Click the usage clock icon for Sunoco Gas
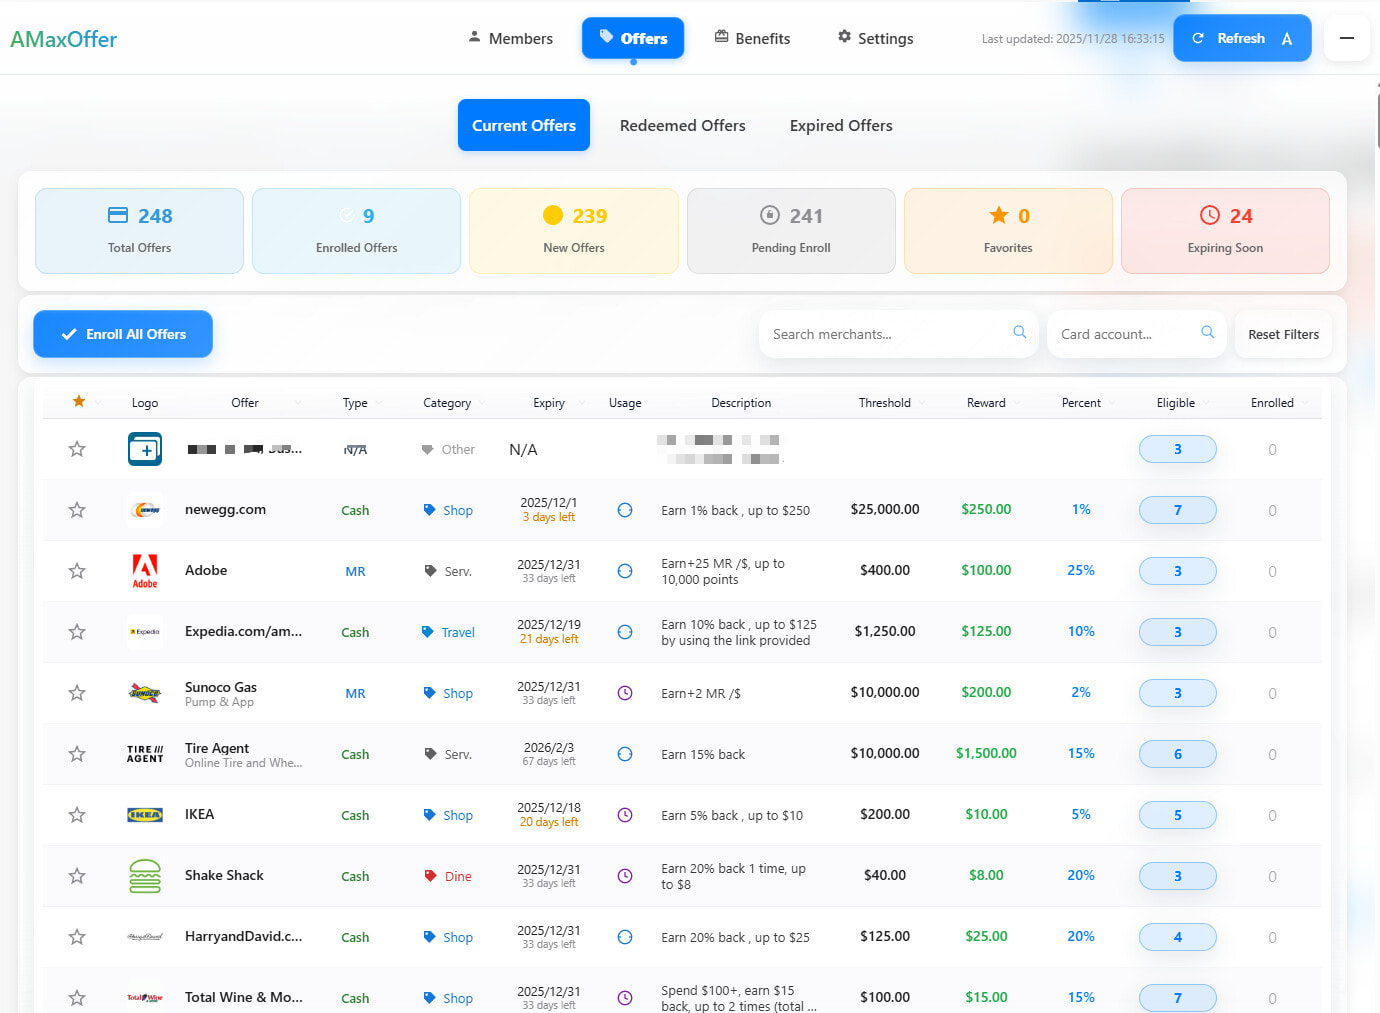Screen dimensions: 1380x1013 [625, 693]
